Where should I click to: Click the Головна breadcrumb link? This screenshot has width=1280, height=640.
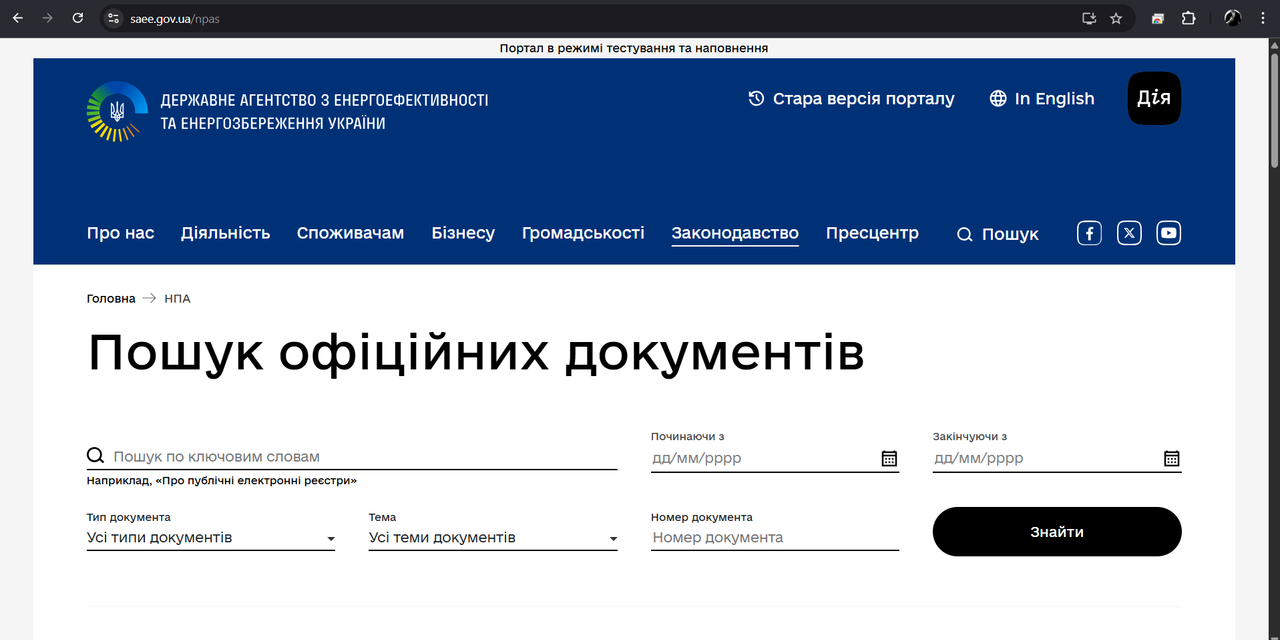111,299
